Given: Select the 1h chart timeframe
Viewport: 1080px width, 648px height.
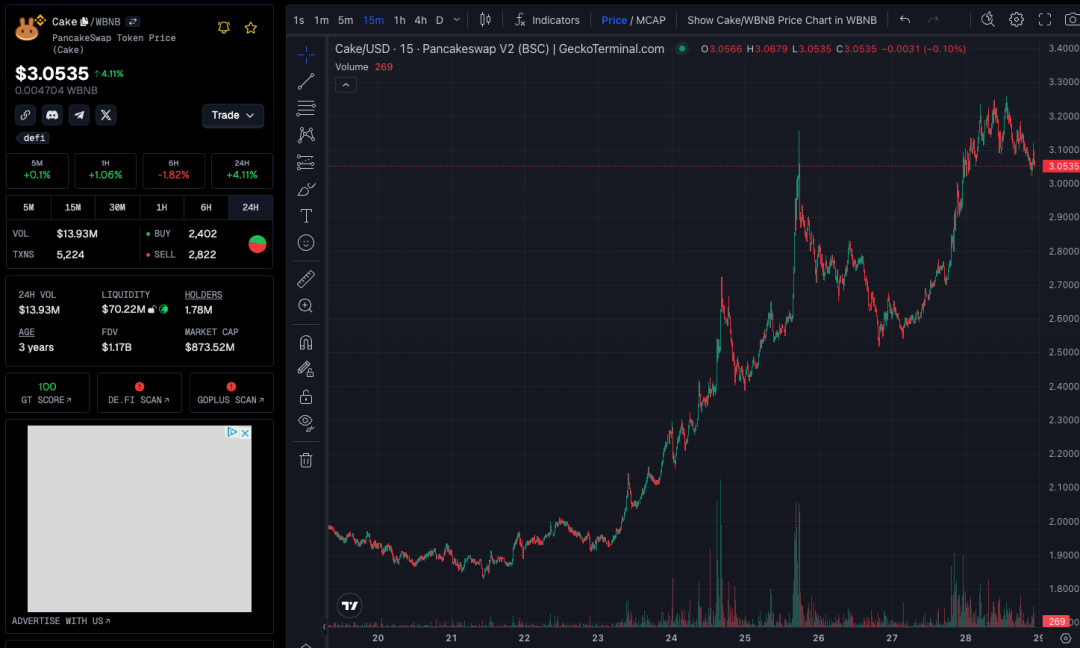Looking at the screenshot, I should tap(399, 20).
